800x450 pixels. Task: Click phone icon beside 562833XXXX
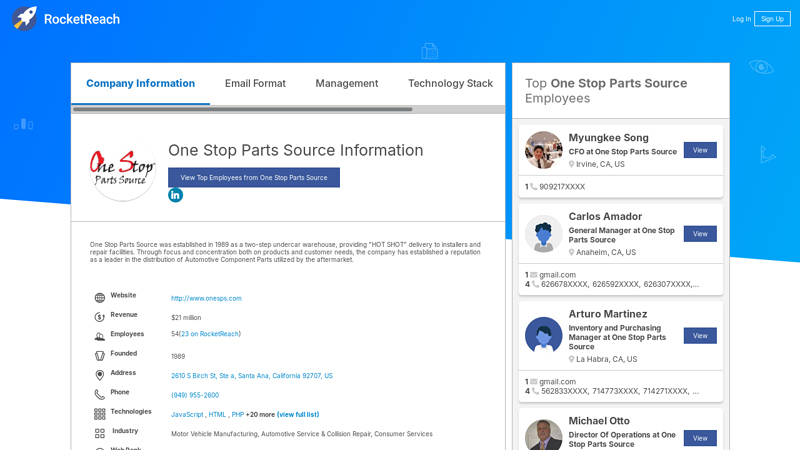click(x=535, y=391)
